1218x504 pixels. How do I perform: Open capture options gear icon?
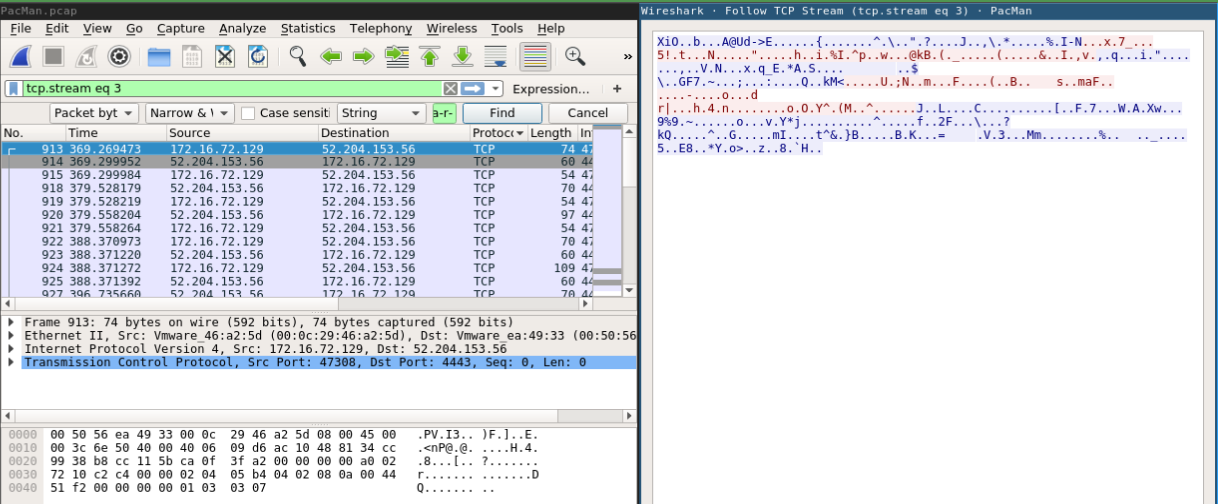119,56
